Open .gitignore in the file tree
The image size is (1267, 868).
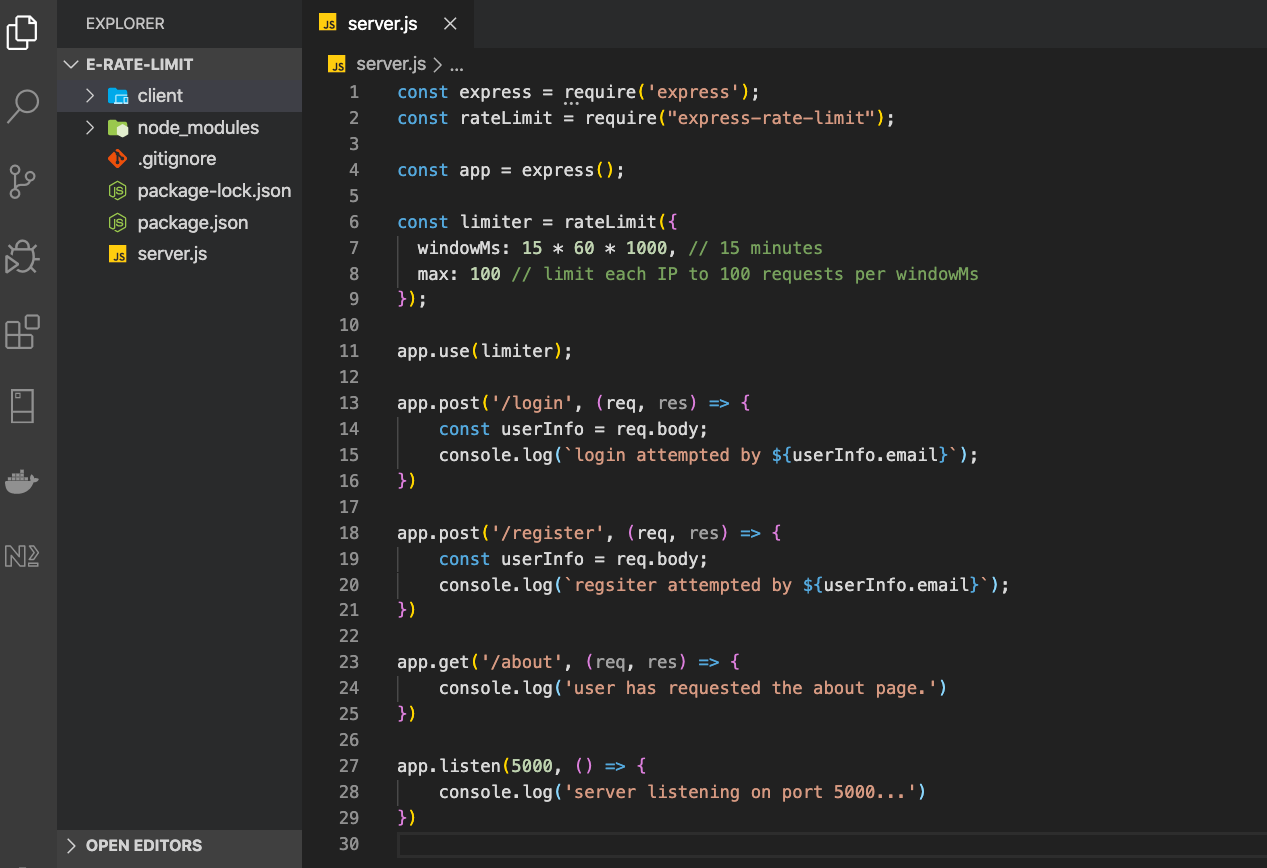[176, 159]
